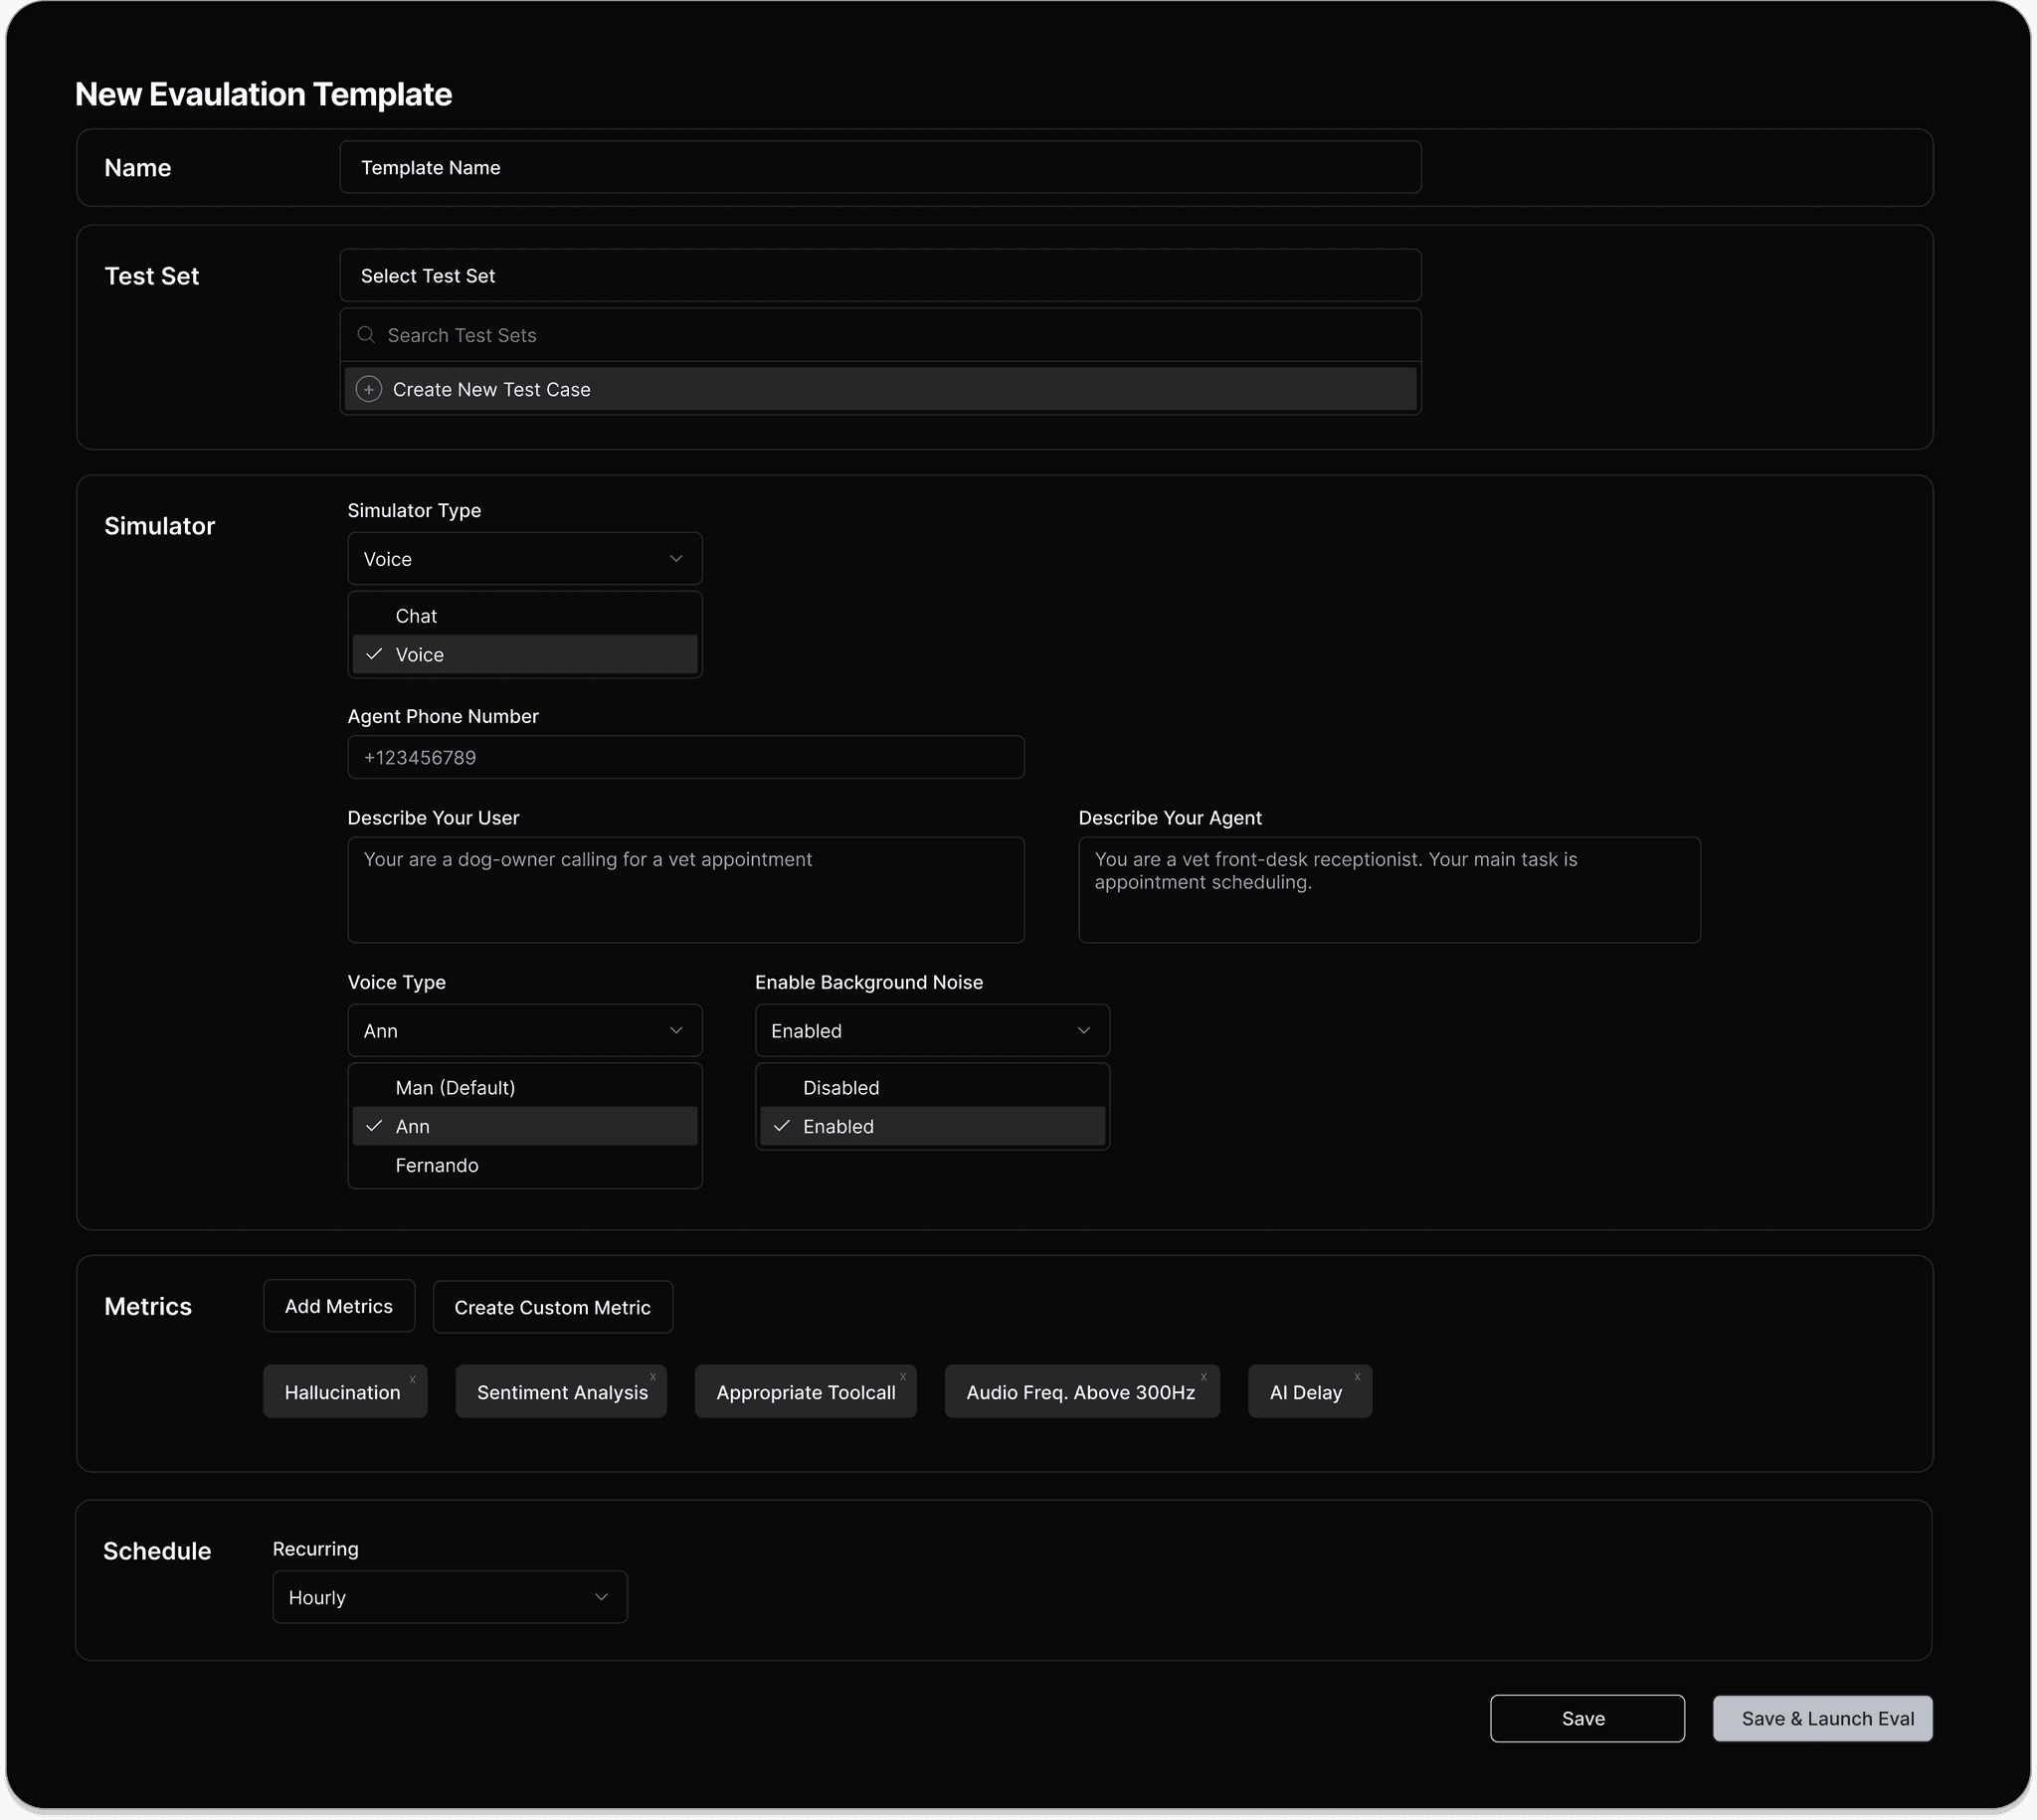Remove the Appropriate Toolcall metric chip
This screenshot has width=2037, height=1820.
[902, 1377]
